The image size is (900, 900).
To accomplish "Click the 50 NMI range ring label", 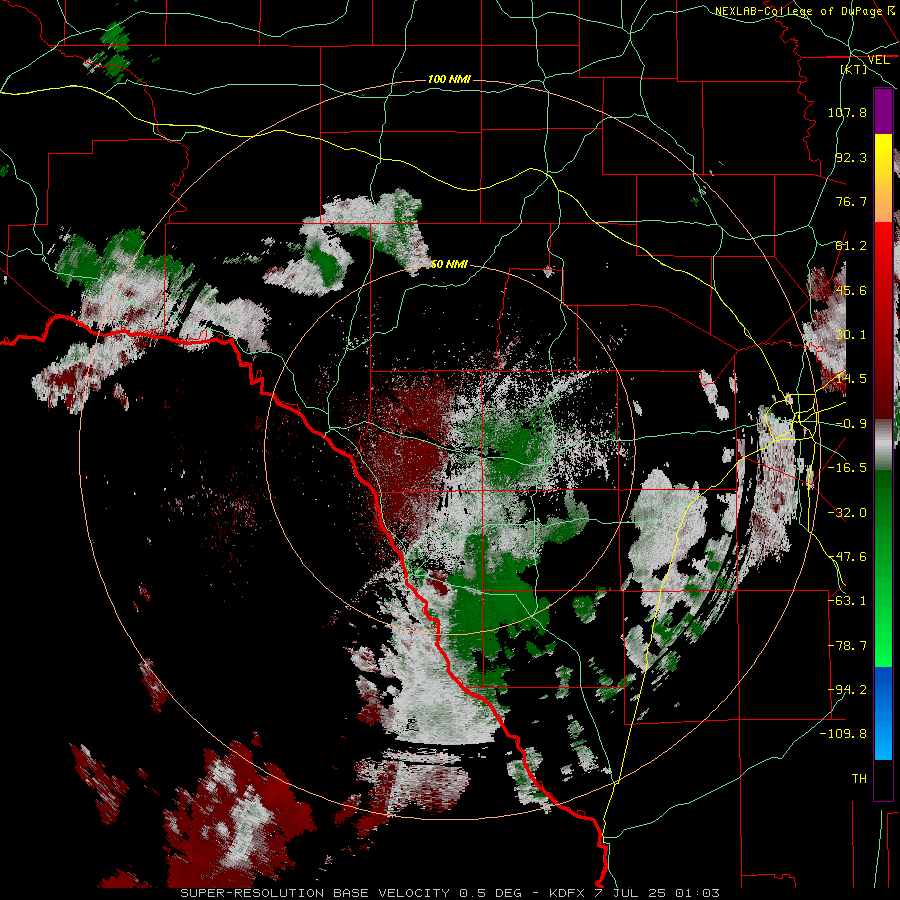I will pos(449,265).
